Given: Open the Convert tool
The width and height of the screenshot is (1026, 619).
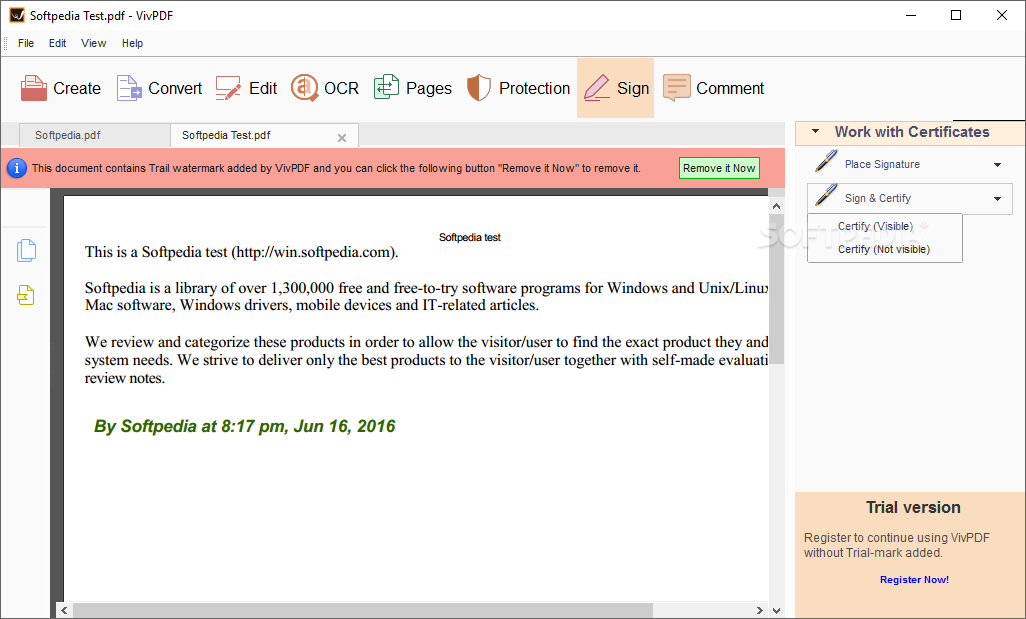Looking at the screenshot, I should [159, 88].
